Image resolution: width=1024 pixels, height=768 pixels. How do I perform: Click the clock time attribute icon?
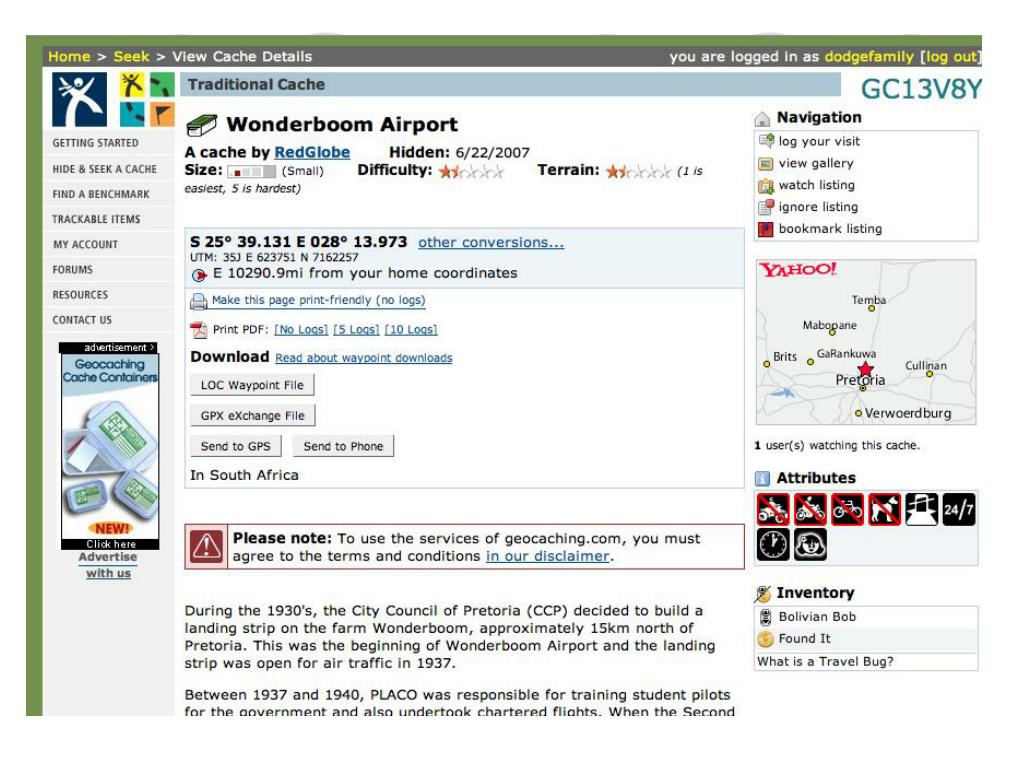[773, 545]
